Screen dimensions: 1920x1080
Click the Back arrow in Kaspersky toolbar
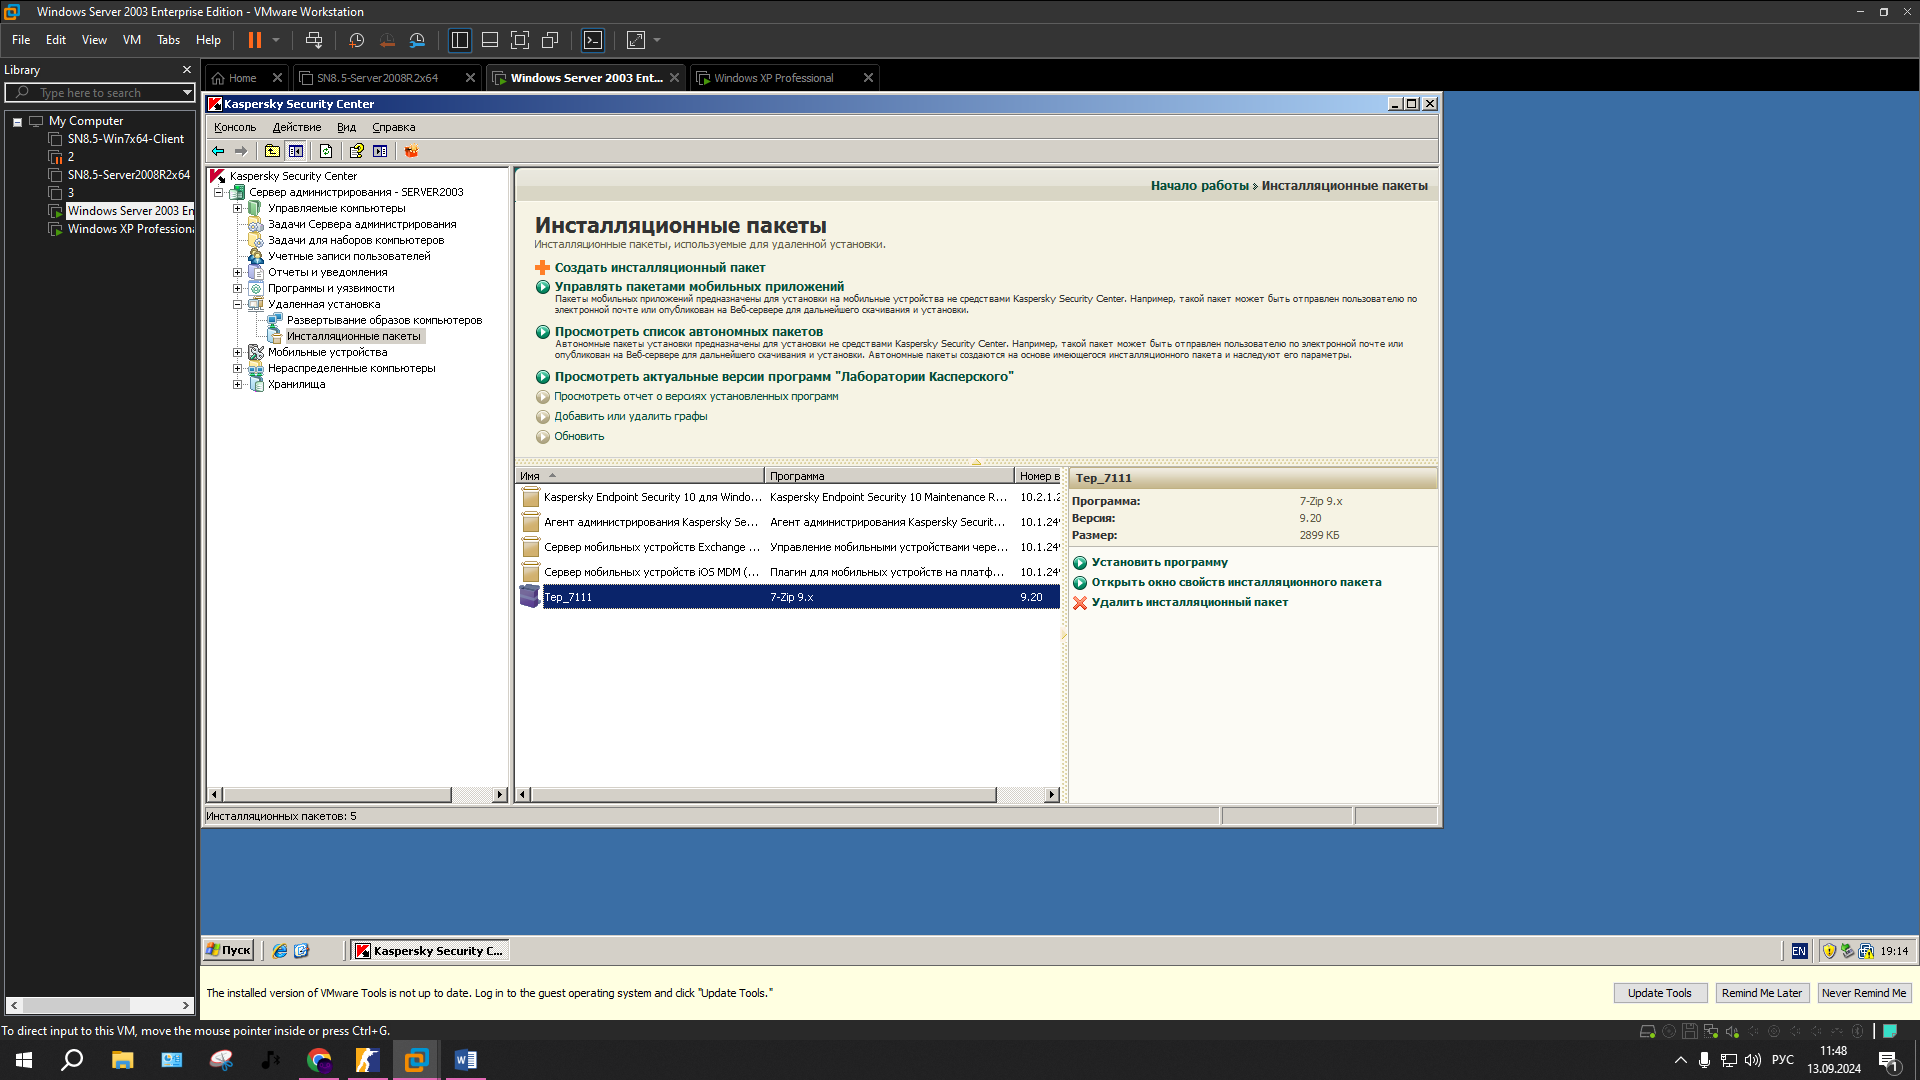(218, 151)
